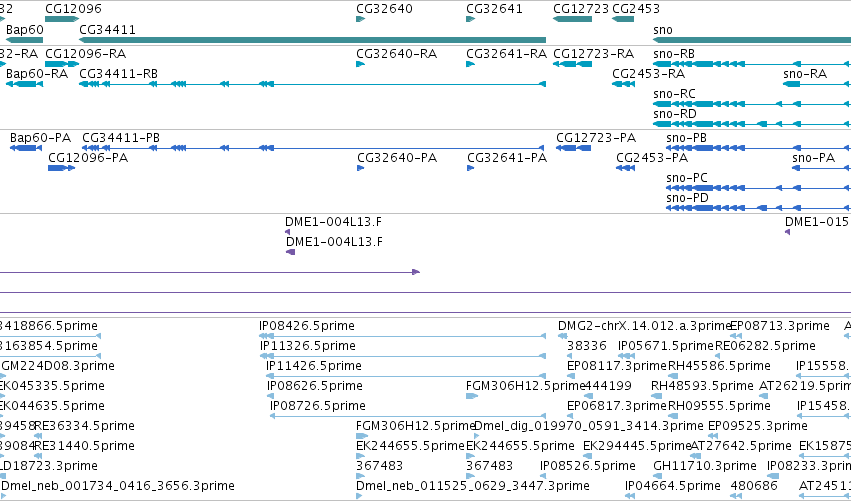Screen dimensions: 851x501
Task: Select Dmel_neb_001734_0416_3656.3prime label
Action: coord(118,485)
